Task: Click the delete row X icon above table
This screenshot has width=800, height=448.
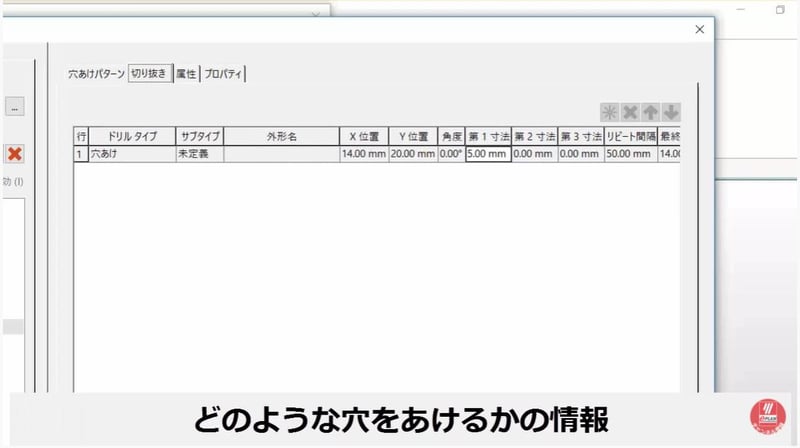Action: click(x=630, y=112)
